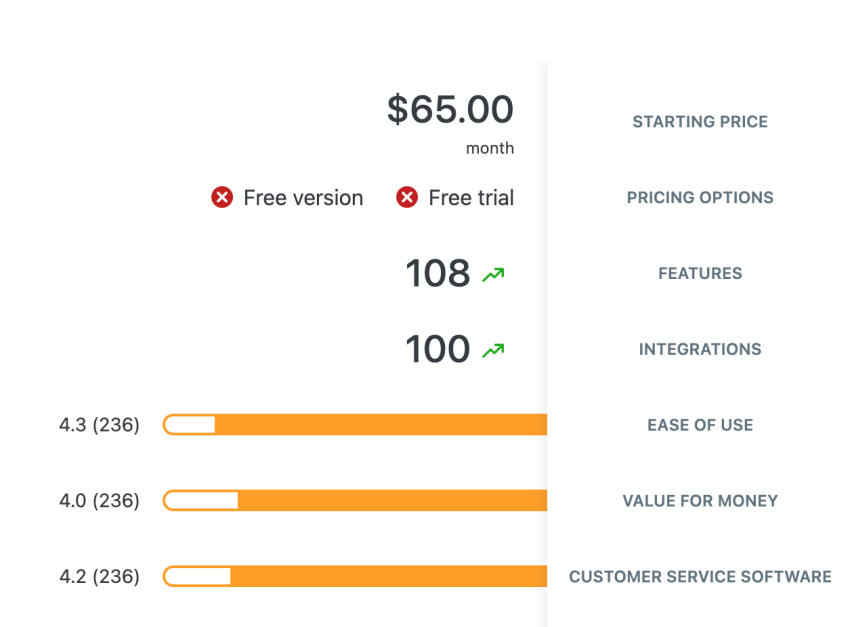Click the 100 integrations count

point(437,349)
